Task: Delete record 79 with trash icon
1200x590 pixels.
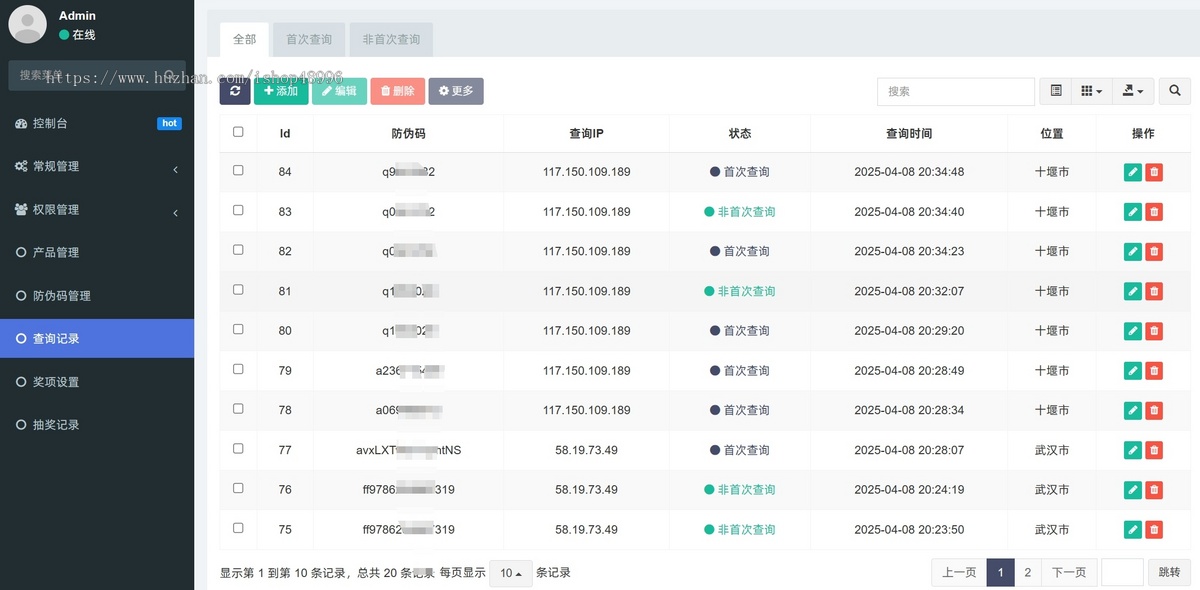Action: tap(1154, 370)
